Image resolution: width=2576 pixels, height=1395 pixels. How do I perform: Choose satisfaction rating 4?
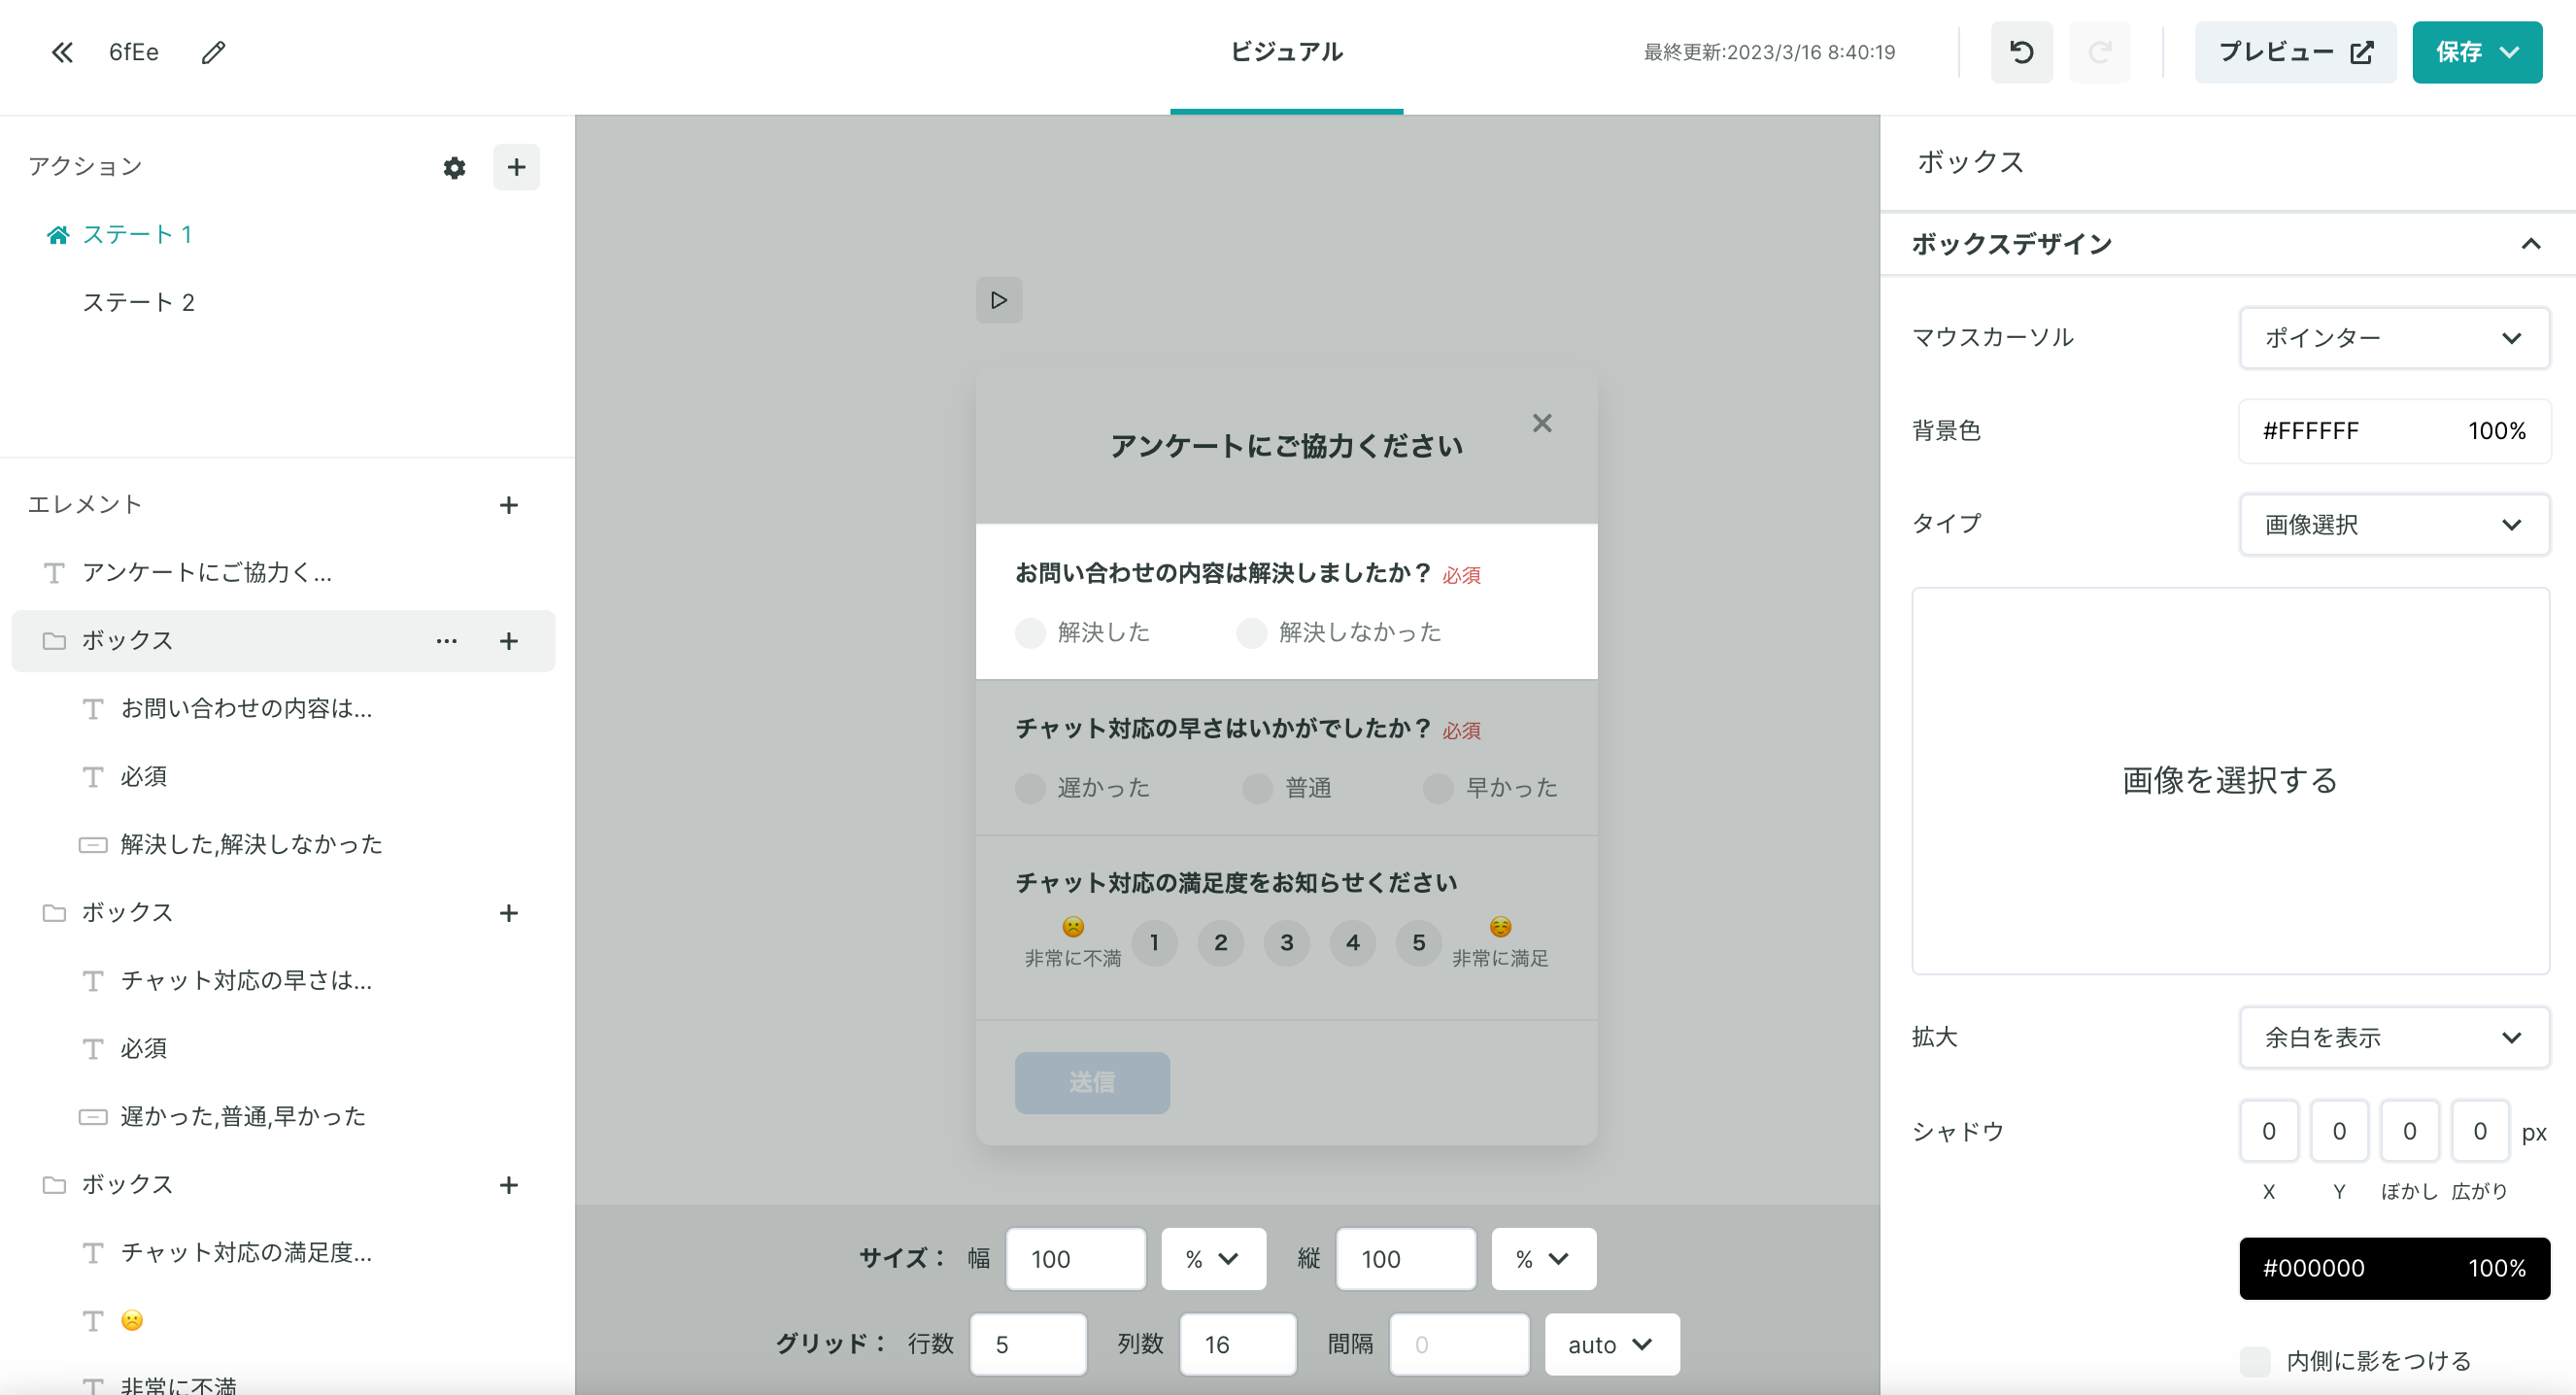click(1352, 942)
